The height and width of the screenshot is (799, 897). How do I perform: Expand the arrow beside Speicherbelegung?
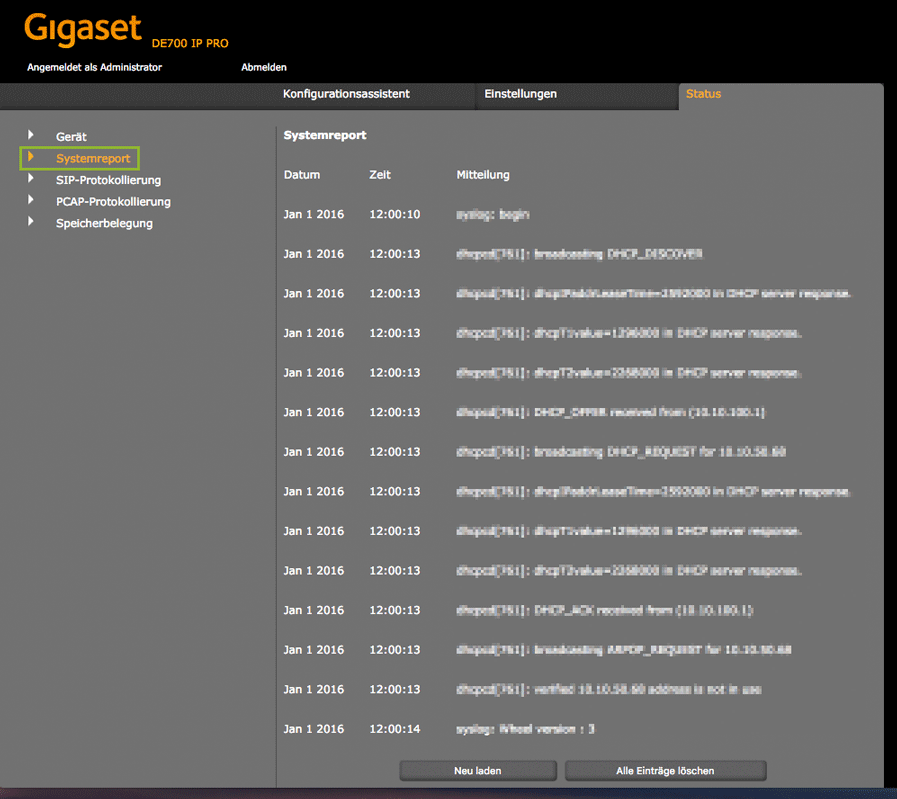[x=31, y=222]
